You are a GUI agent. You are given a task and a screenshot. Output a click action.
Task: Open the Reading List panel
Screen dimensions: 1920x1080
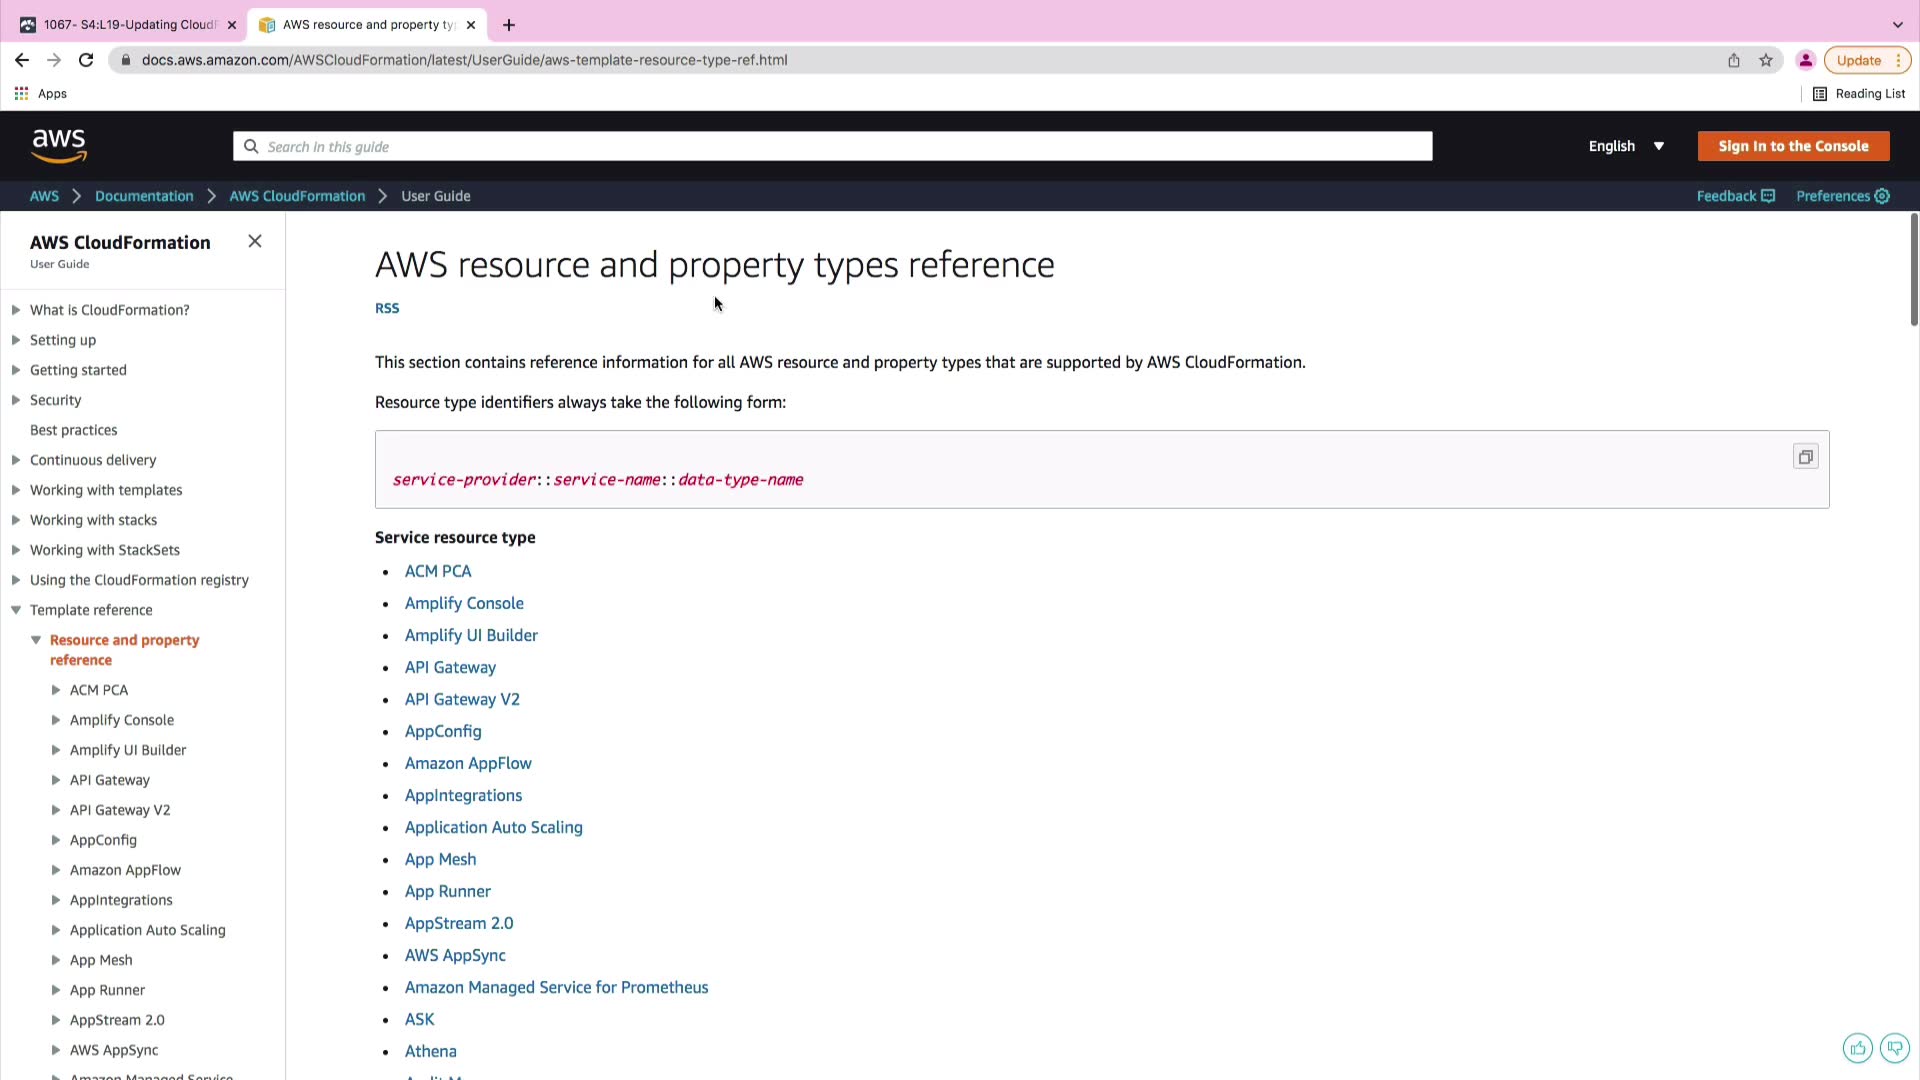(1859, 93)
